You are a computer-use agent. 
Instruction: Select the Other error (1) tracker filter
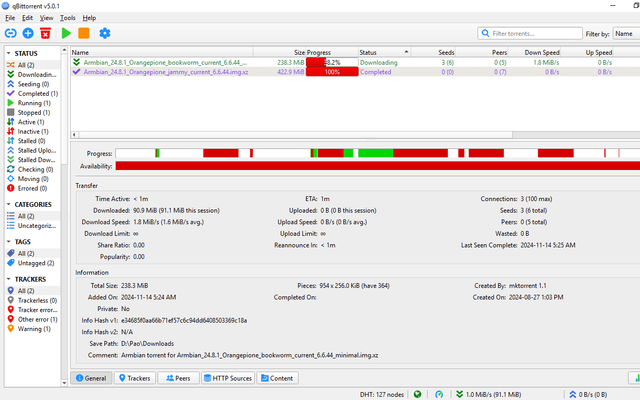click(33, 319)
